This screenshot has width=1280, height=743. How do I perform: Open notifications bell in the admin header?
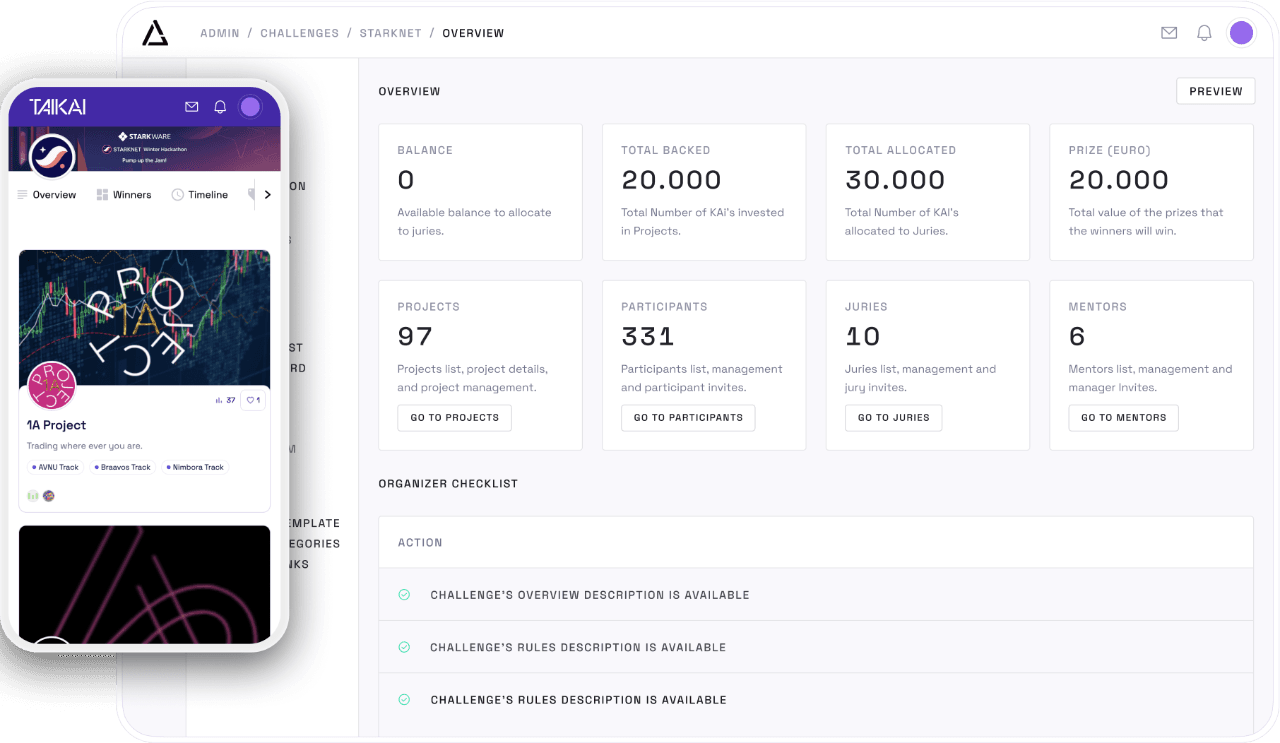tap(1204, 33)
